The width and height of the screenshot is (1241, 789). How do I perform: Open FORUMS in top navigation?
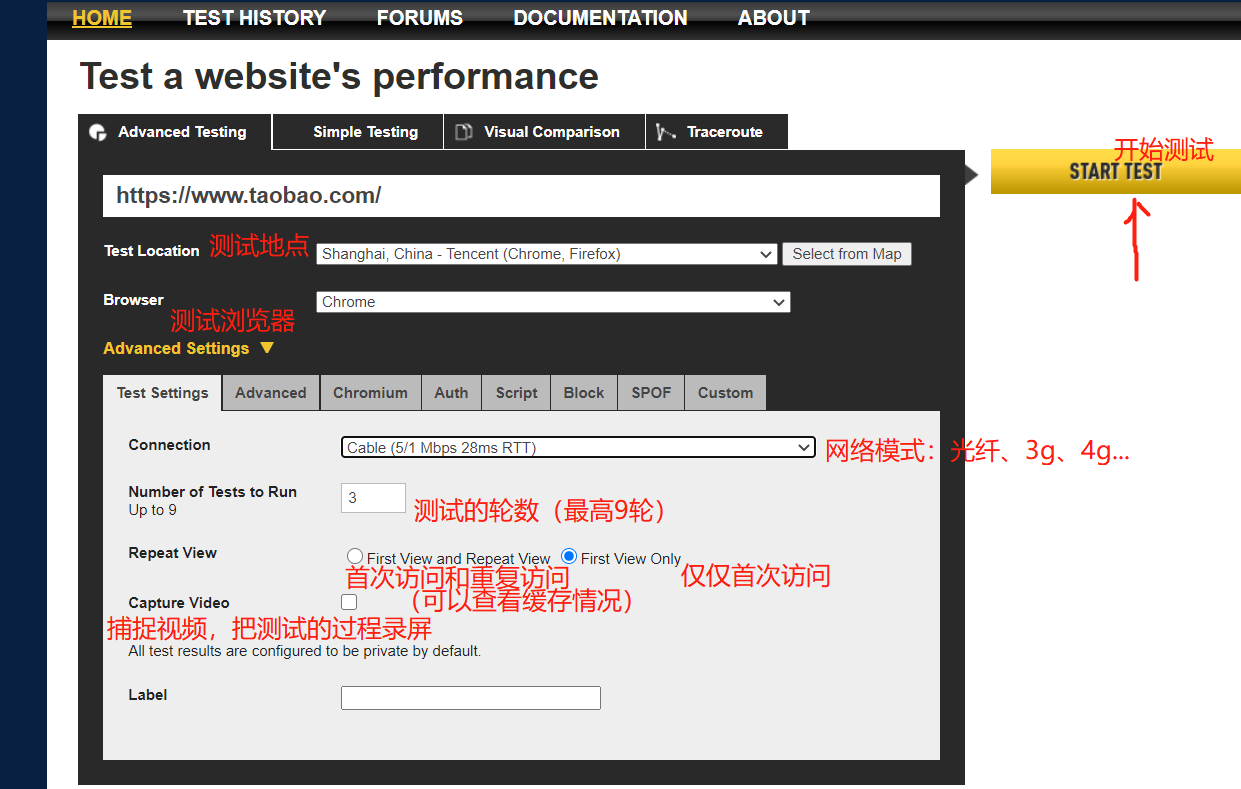tap(420, 18)
